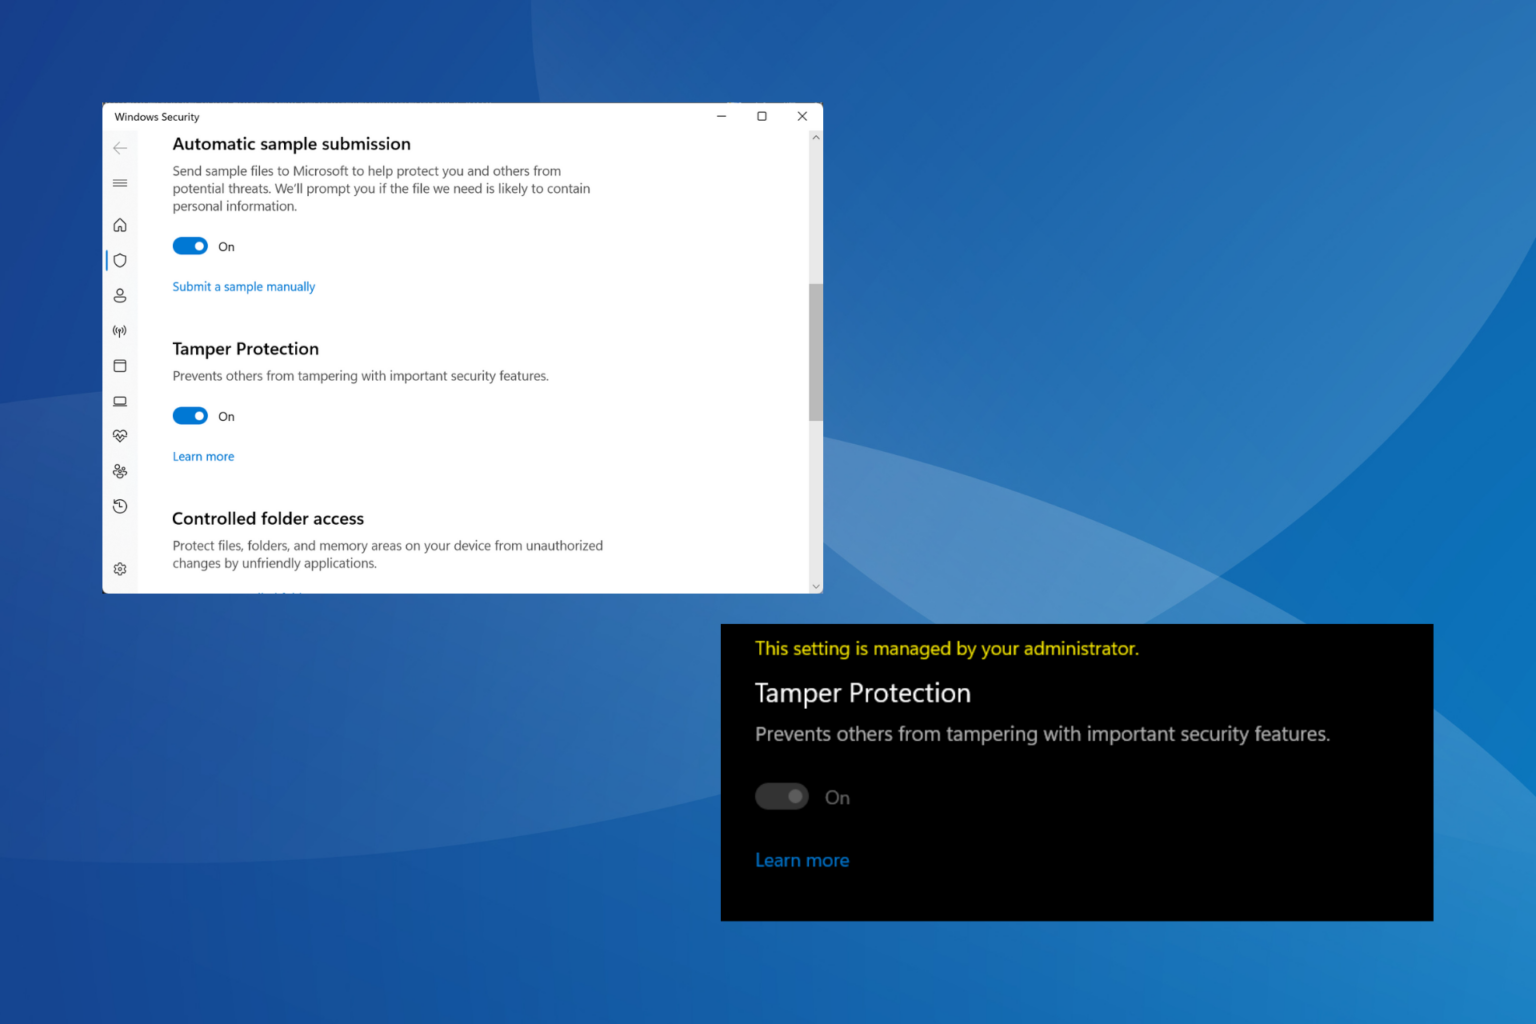Open Account protection person icon
Screen dimensions: 1536x1024
pyautogui.click(x=120, y=295)
